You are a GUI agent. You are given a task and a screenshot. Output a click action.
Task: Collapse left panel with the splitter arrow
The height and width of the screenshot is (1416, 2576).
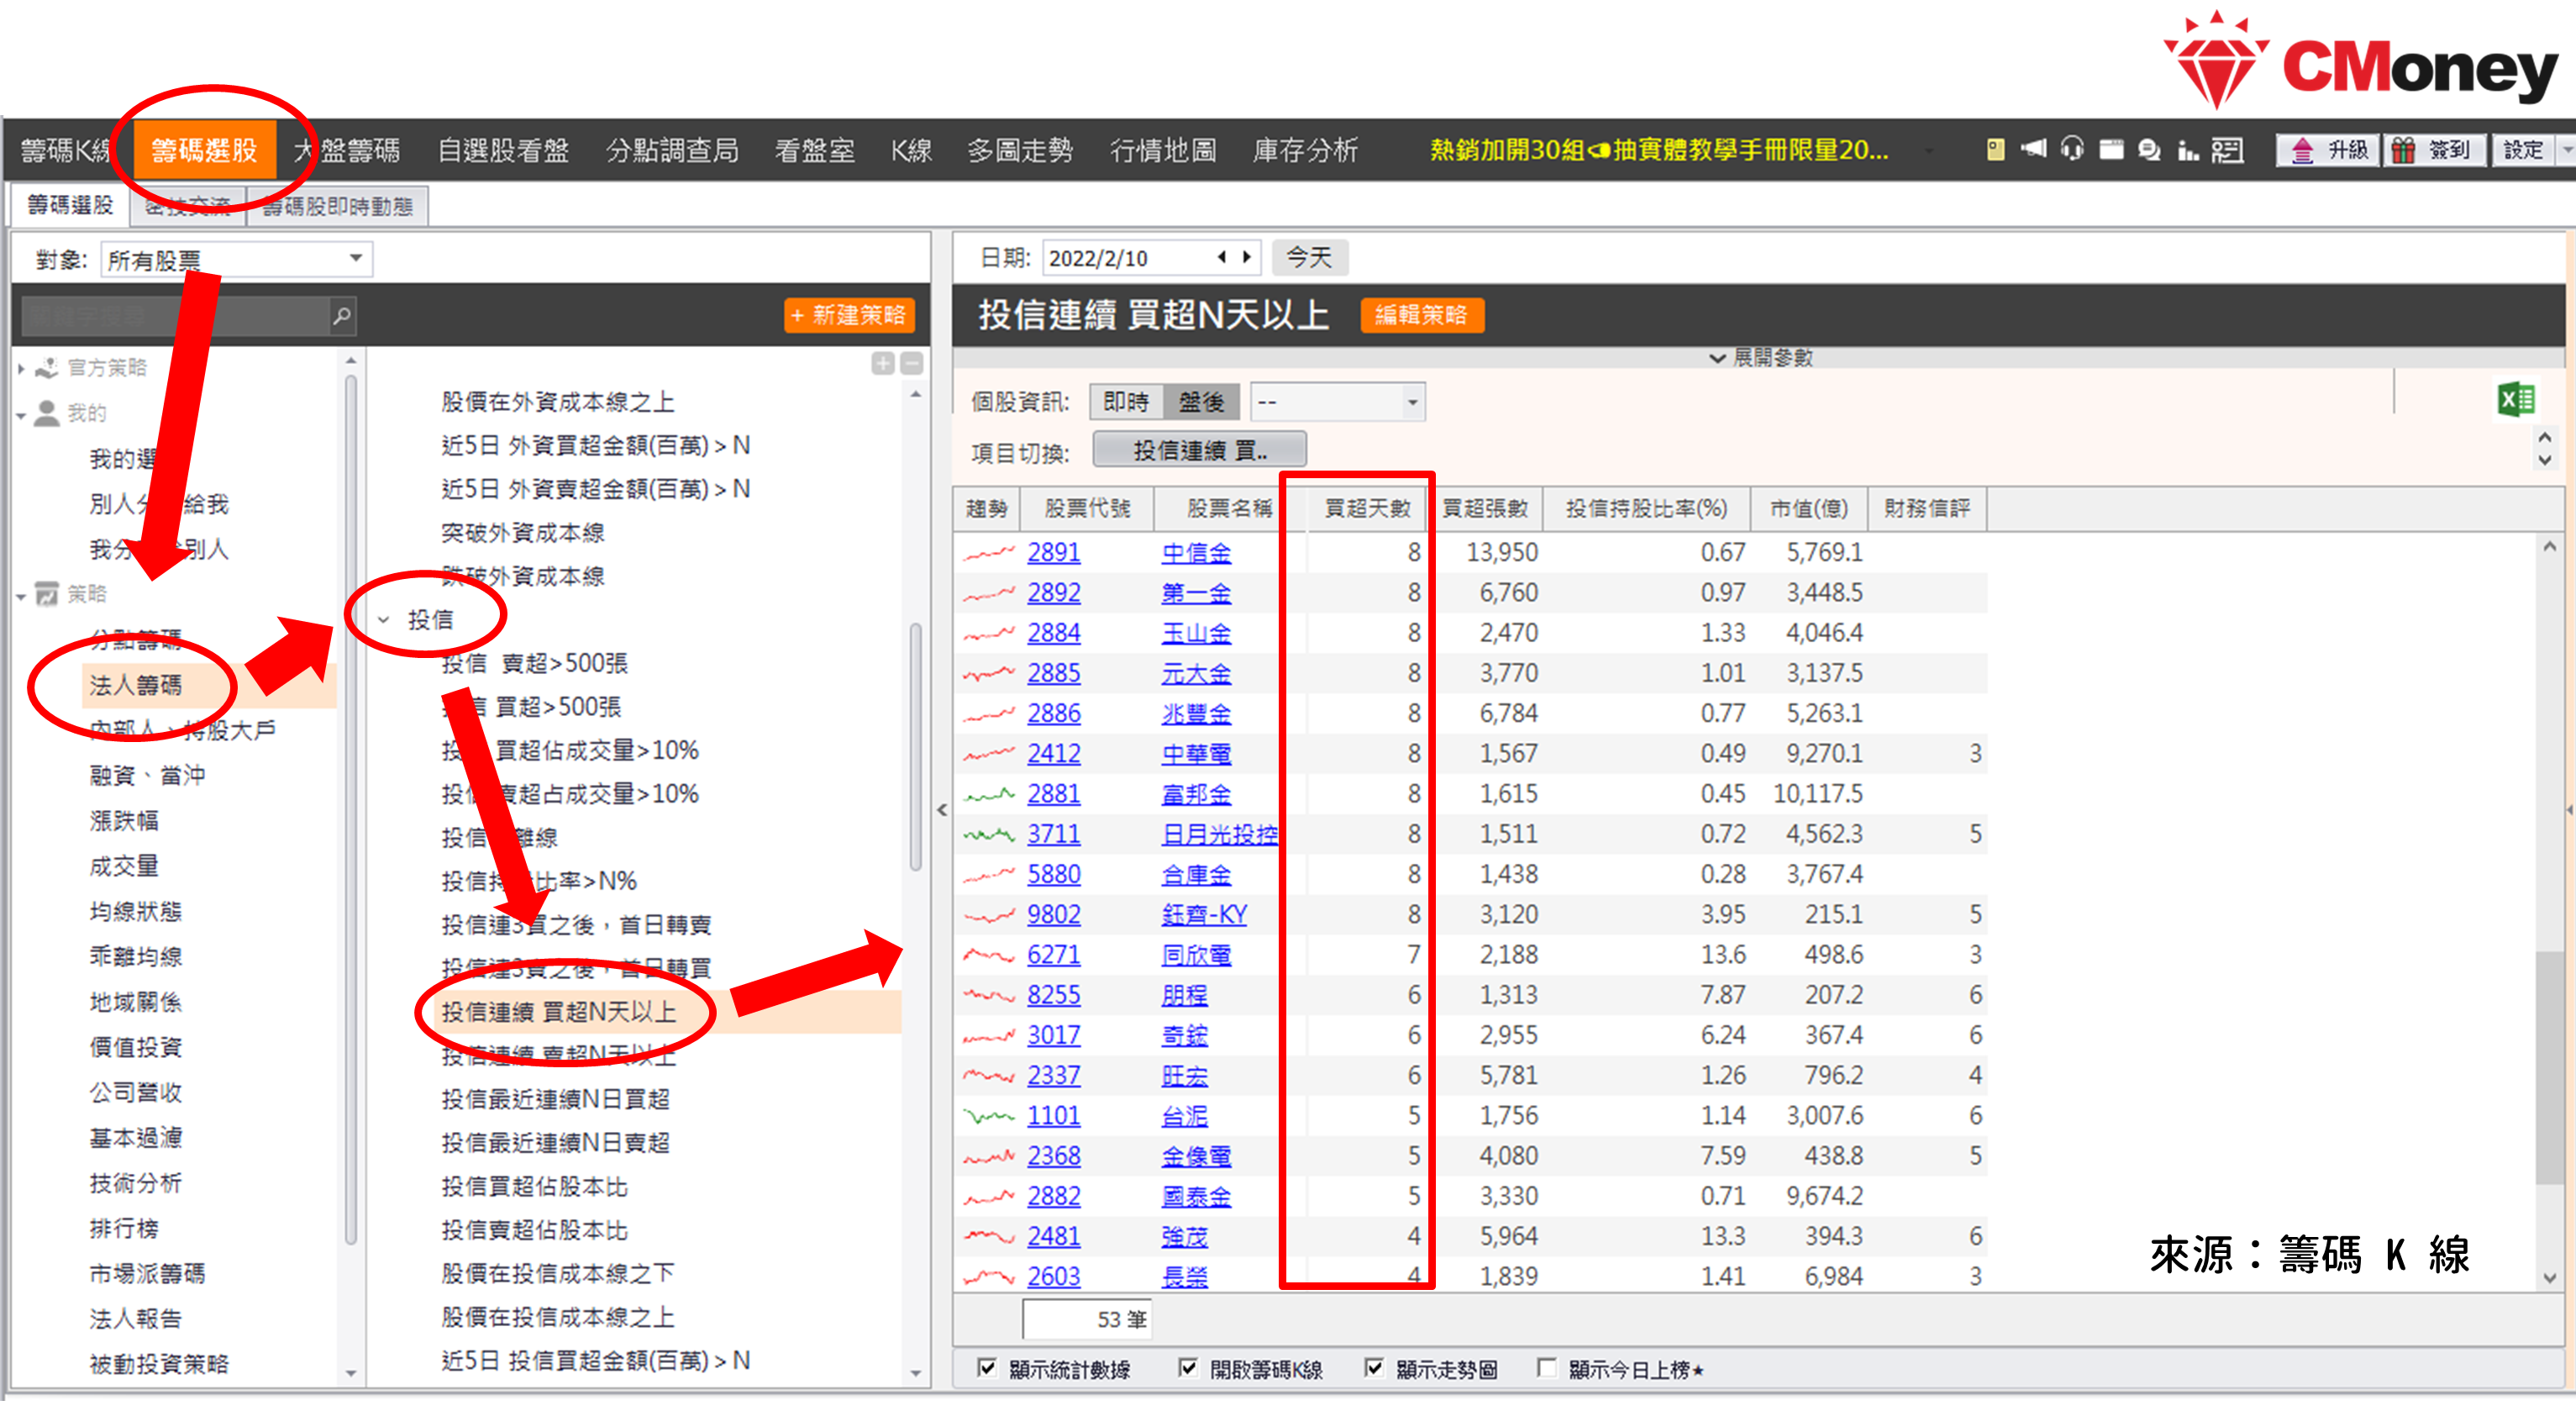942,810
